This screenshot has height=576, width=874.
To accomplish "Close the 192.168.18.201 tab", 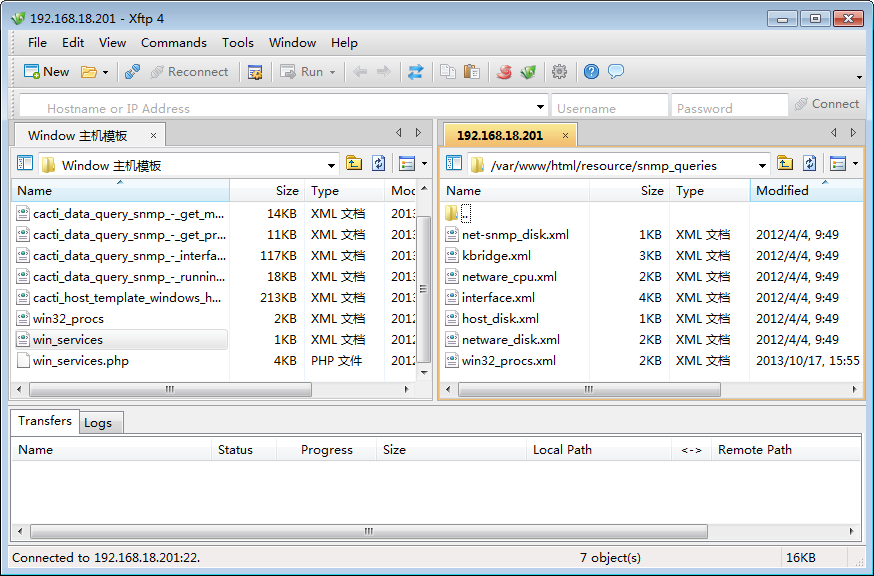I will (565, 135).
